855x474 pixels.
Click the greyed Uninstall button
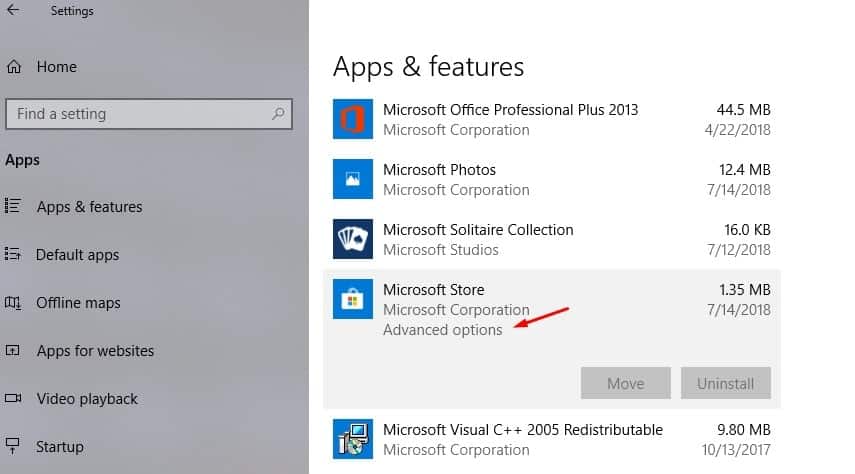726,383
